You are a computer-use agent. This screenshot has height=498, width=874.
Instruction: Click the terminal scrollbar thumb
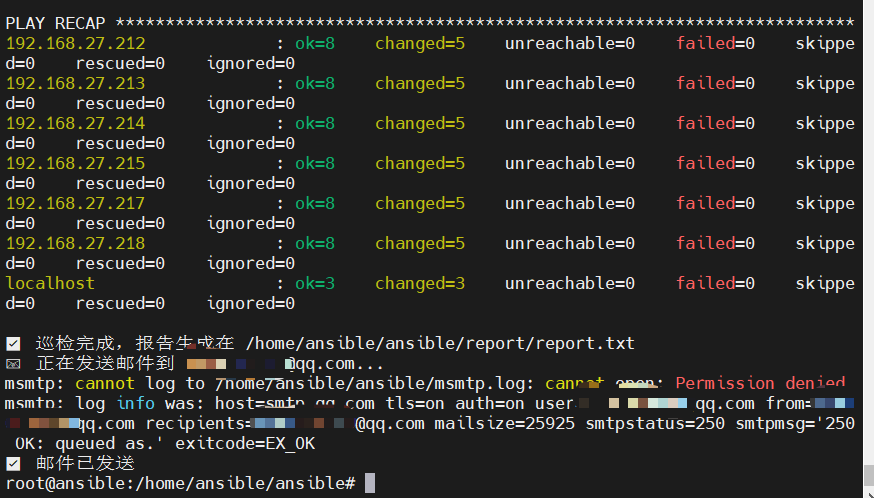(868, 477)
